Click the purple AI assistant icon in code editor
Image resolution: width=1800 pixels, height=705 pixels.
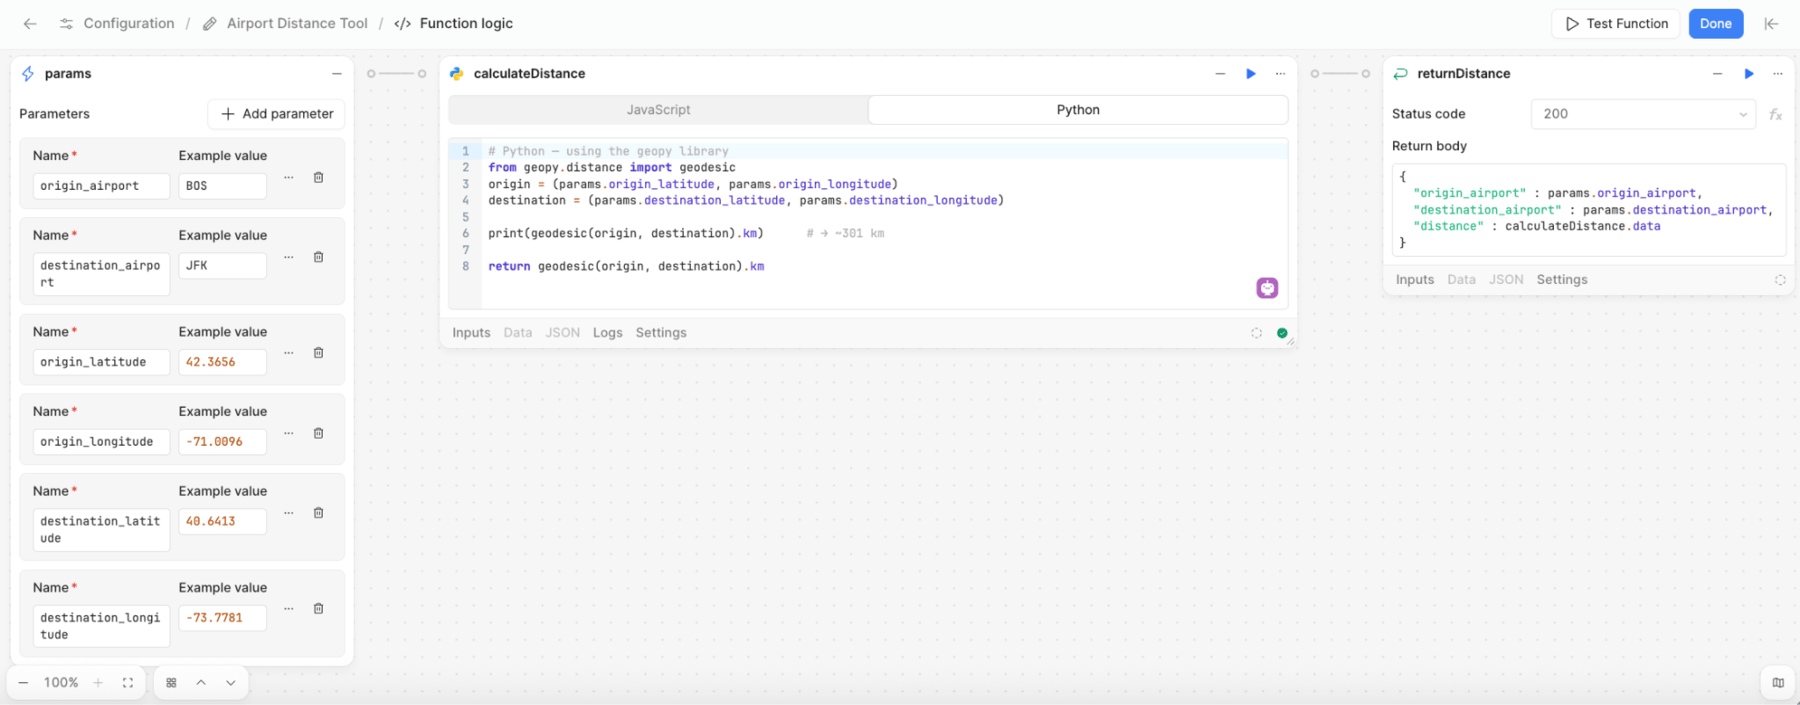tap(1267, 288)
